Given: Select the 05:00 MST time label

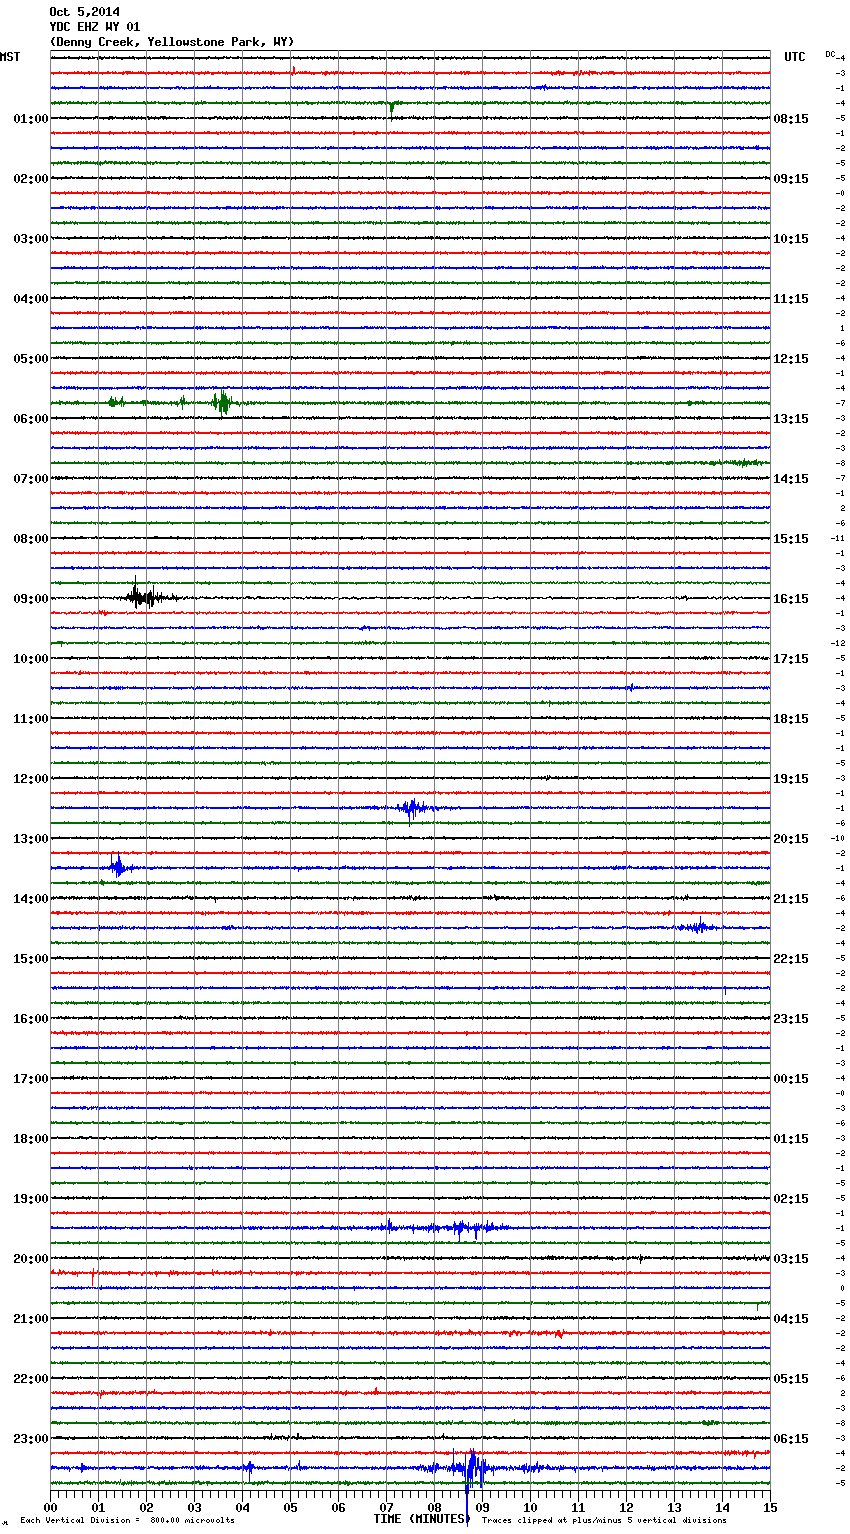Looking at the screenshot, I should [x=30, y=359].
